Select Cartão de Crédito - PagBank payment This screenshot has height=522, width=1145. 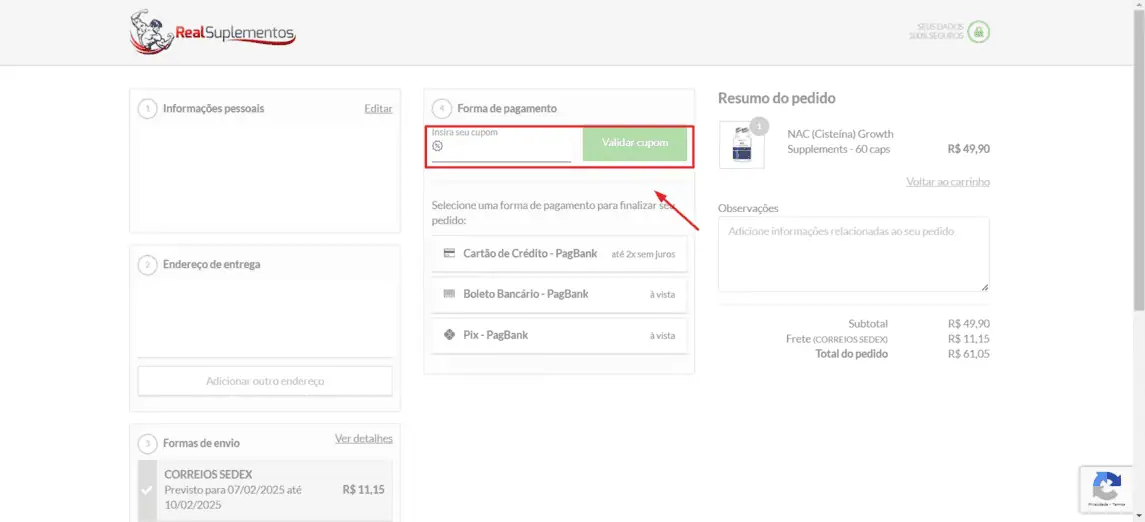[x=559, y=254]
